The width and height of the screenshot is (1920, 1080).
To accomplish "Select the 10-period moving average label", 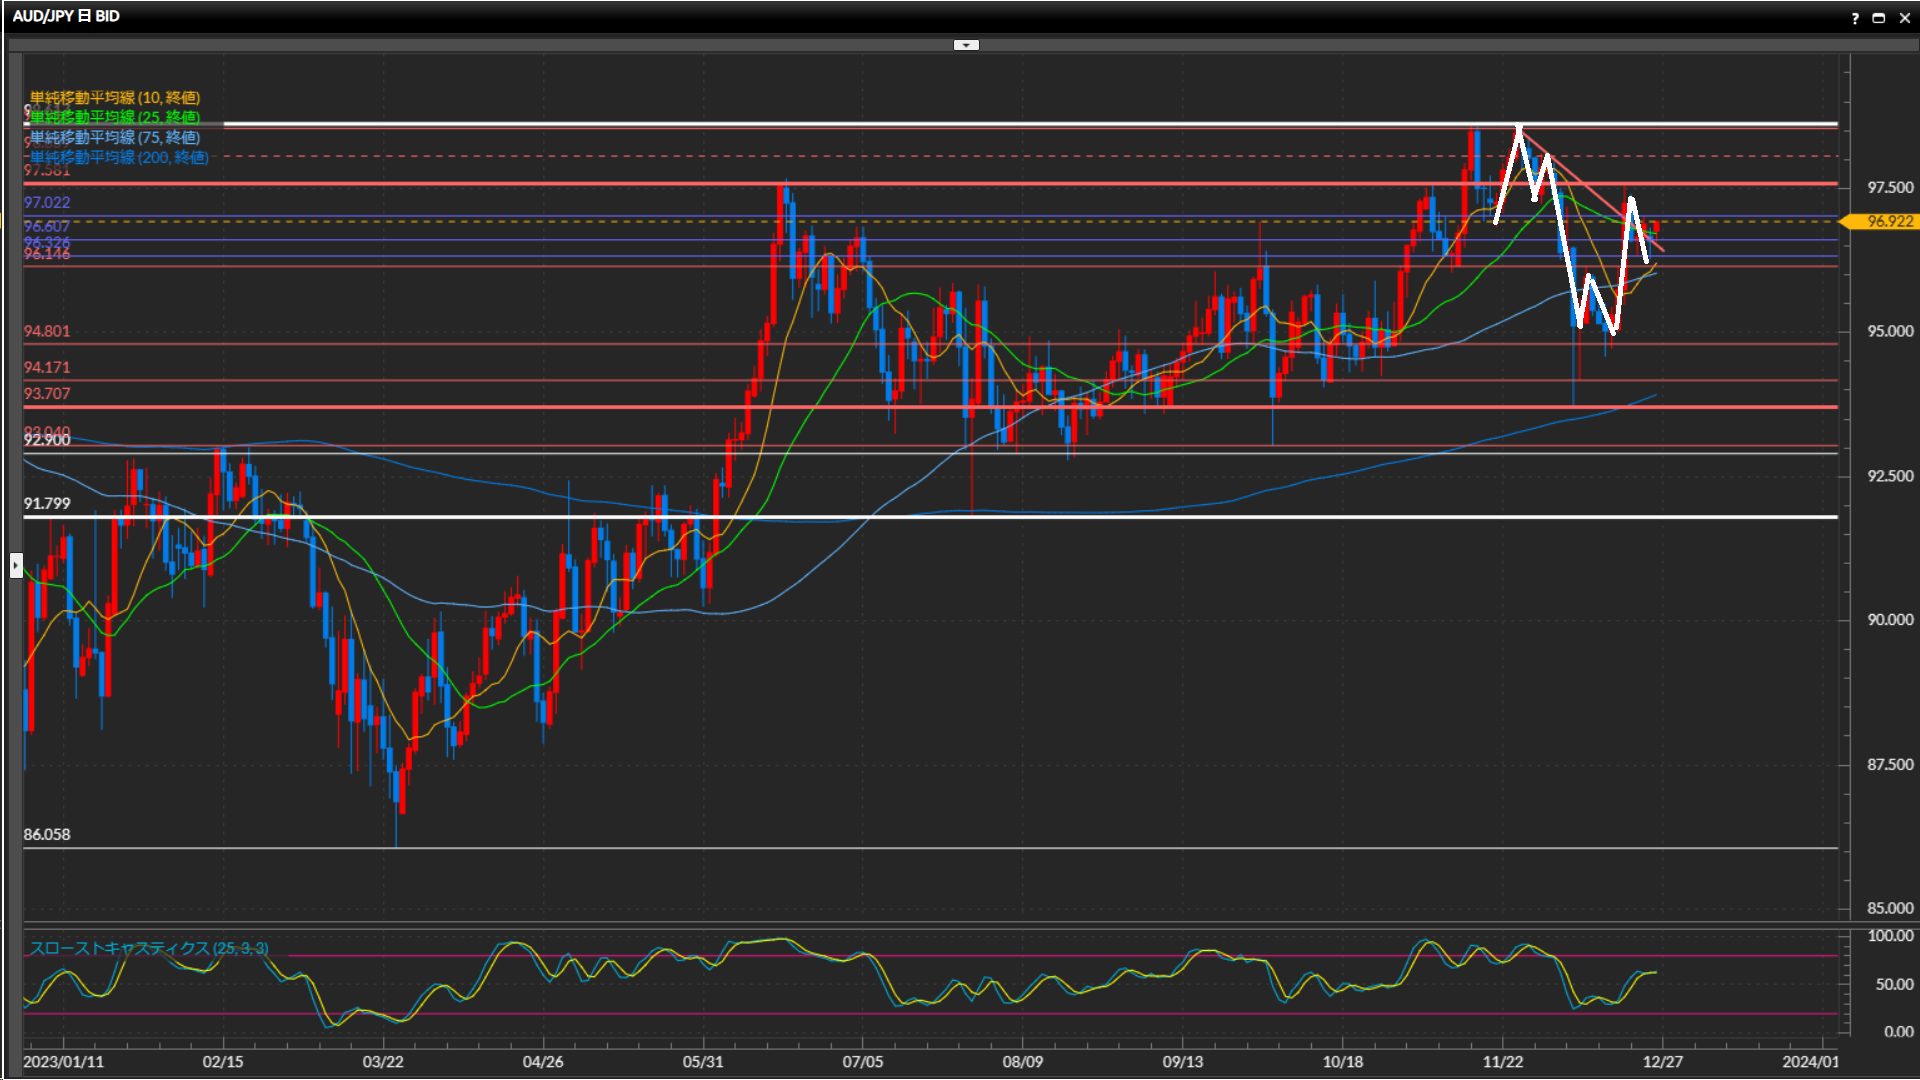I will [x=114, y=97].
